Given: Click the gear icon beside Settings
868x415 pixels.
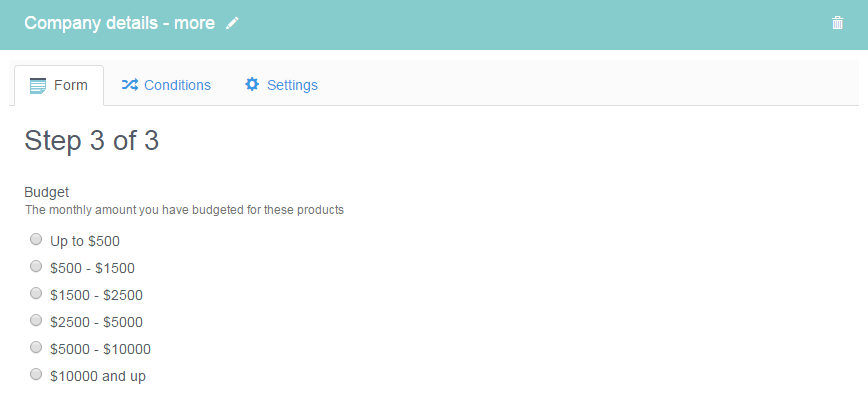Looking at the screenshot, I should point(252,85).
